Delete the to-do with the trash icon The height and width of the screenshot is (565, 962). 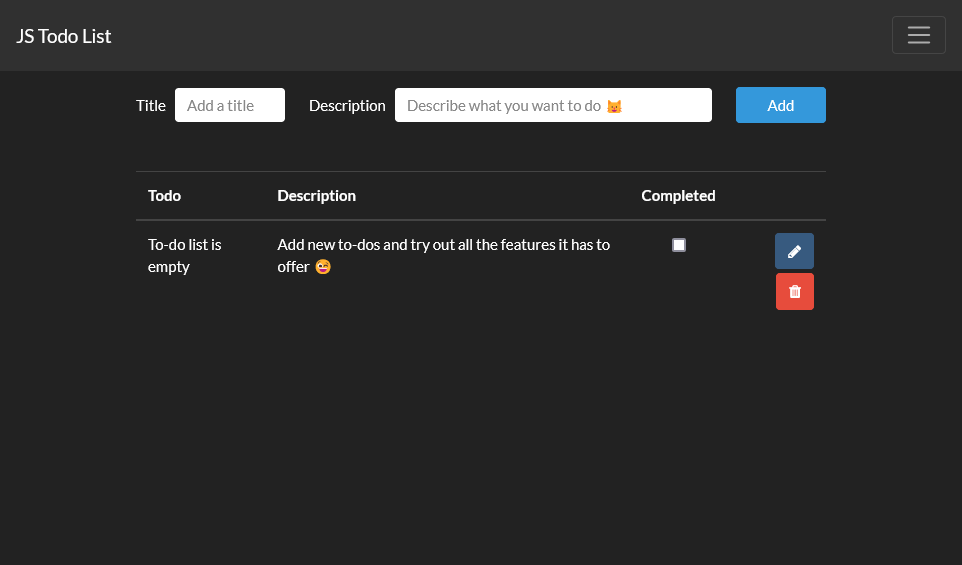pos(795,291)
